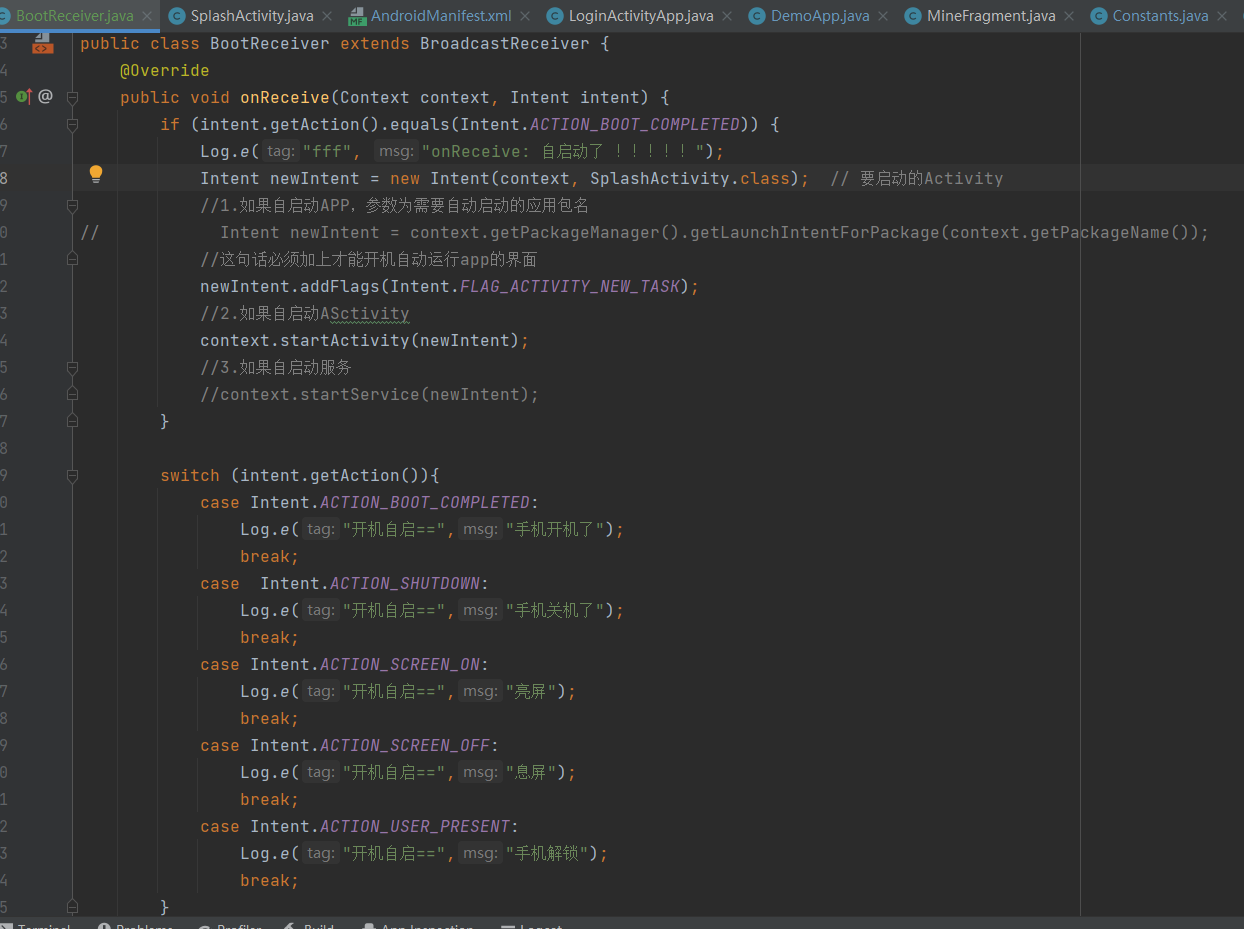Close the LoginActivityApp.java tab
1244x929 pixels.
click(x=728, y=16)
